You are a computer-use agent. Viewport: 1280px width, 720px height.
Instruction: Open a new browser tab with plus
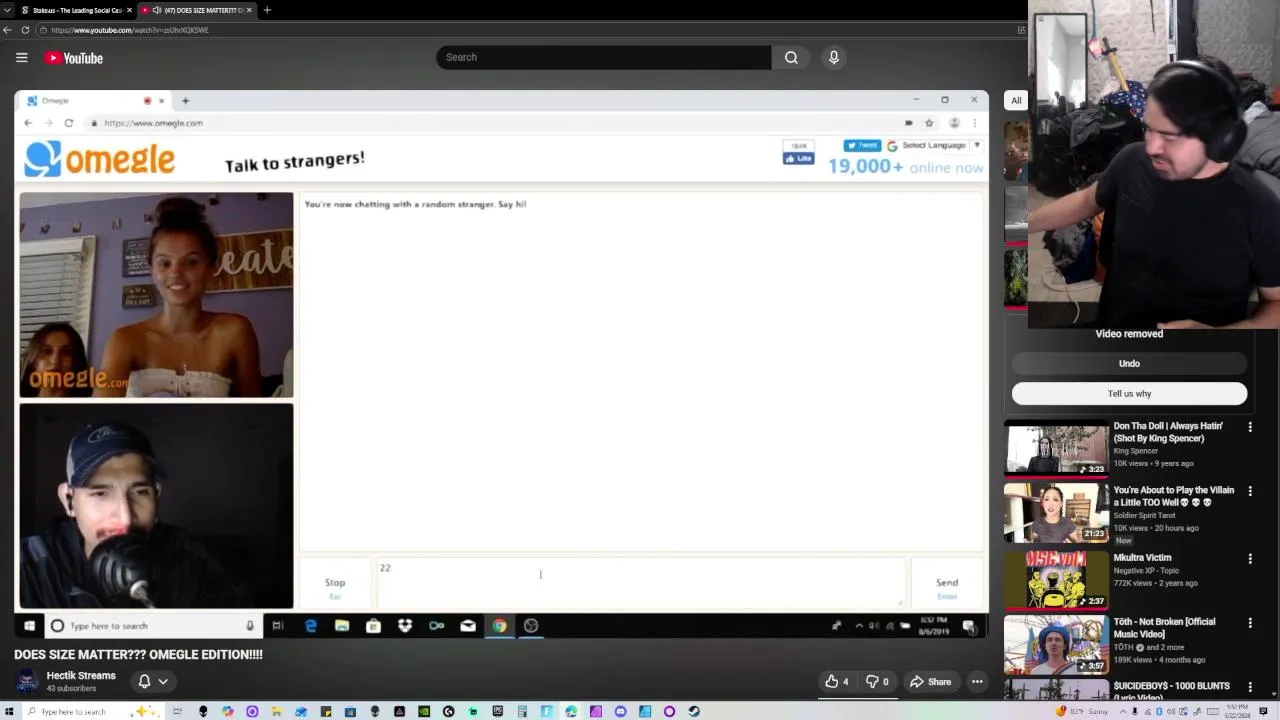[267, 10]
